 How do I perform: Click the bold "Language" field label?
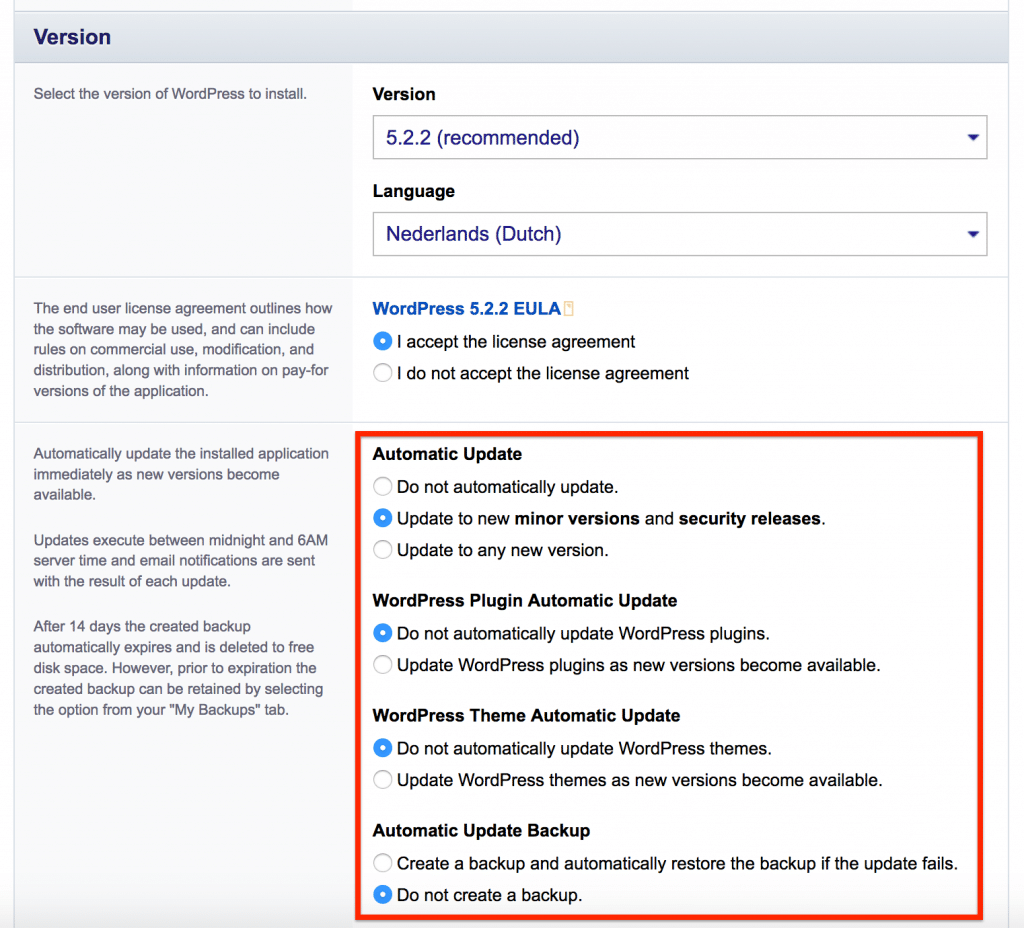pos(413,191)
